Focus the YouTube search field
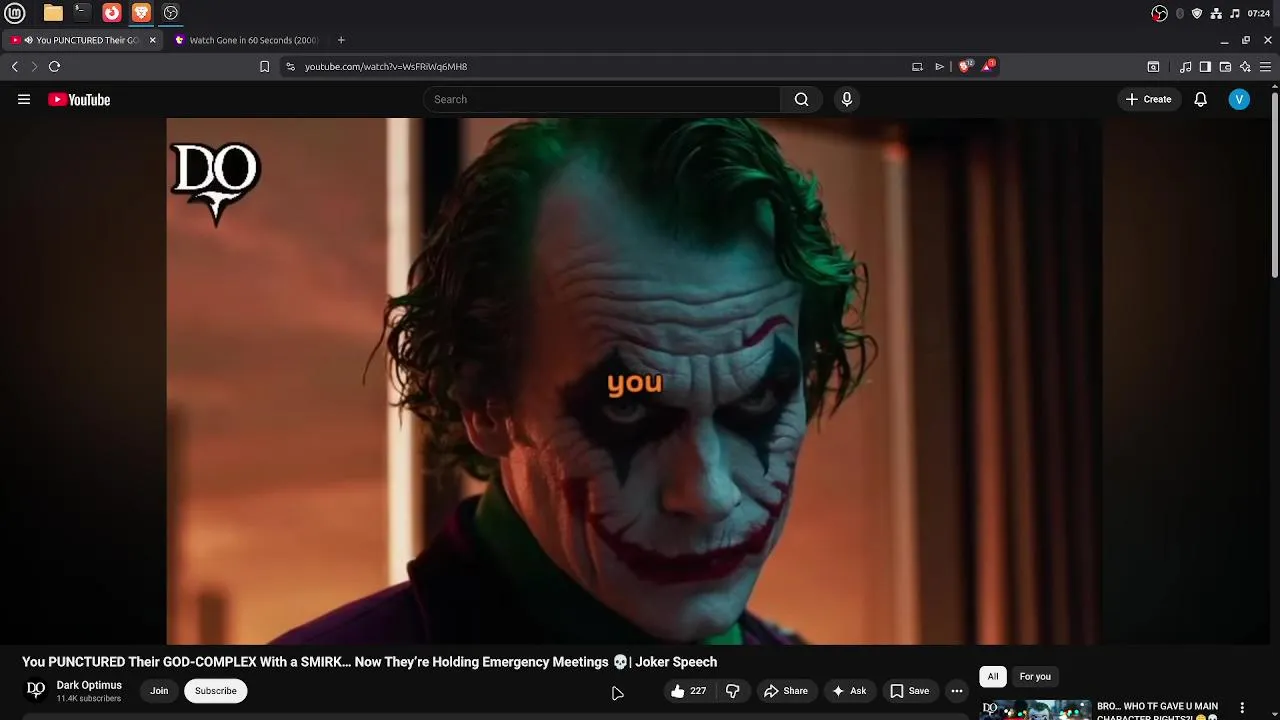This screenshot has width=1280, height=720. (x=602, y=99)
